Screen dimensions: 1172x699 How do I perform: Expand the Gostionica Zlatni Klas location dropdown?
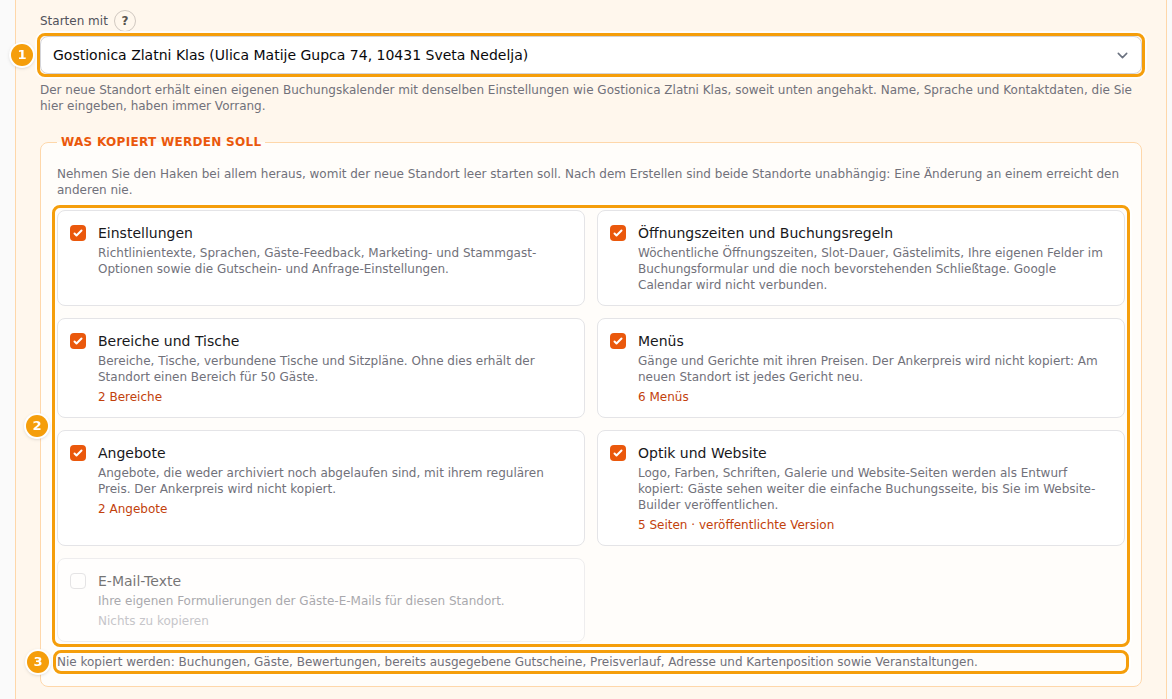[x=590, y=55]
